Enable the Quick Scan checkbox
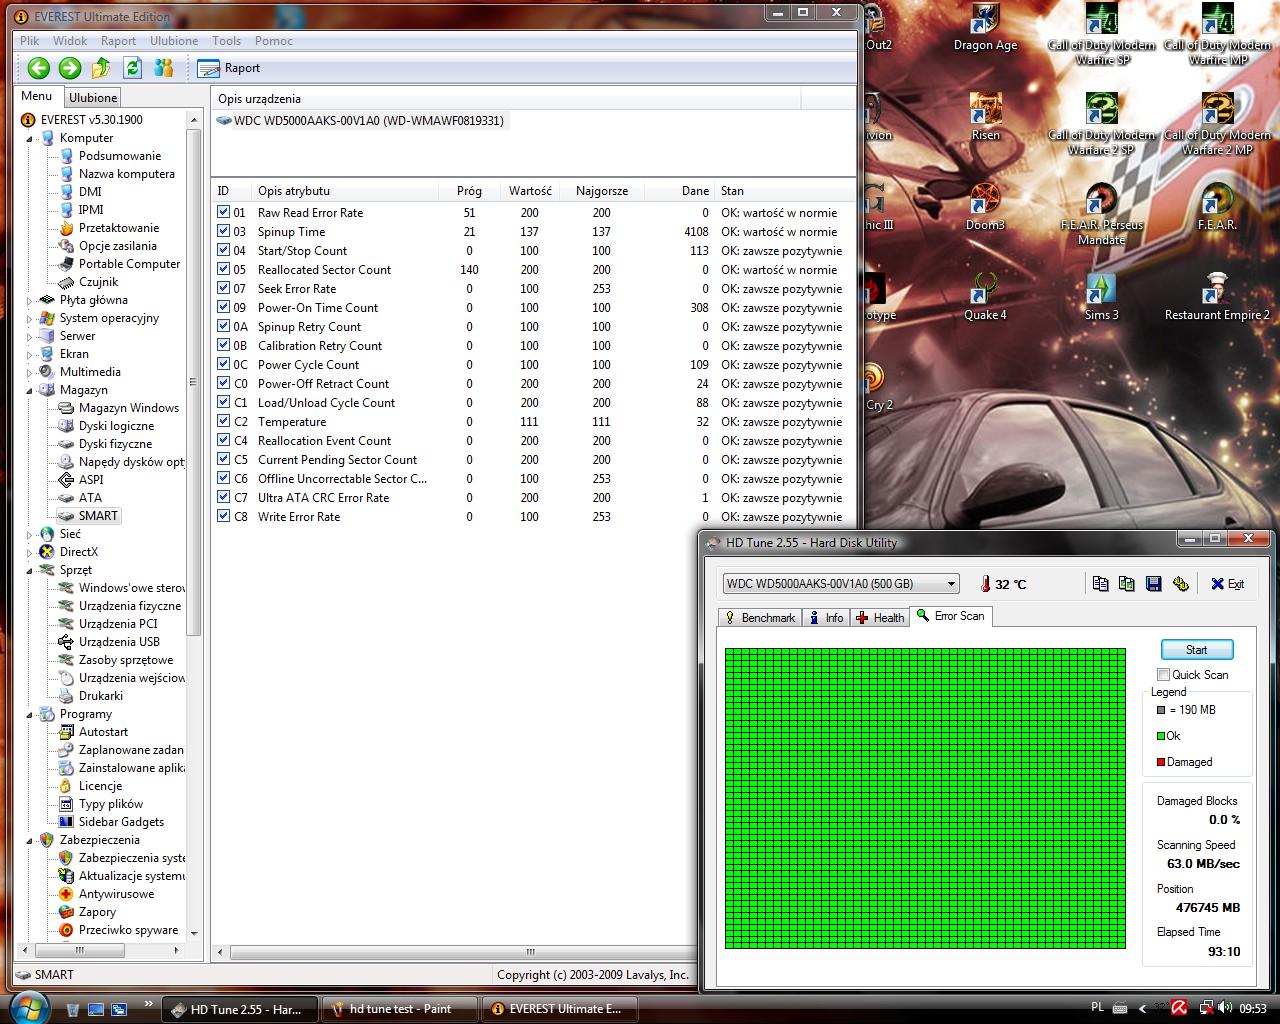1280x1024 pixels. pyautogui.click(x=1164, y=675)
